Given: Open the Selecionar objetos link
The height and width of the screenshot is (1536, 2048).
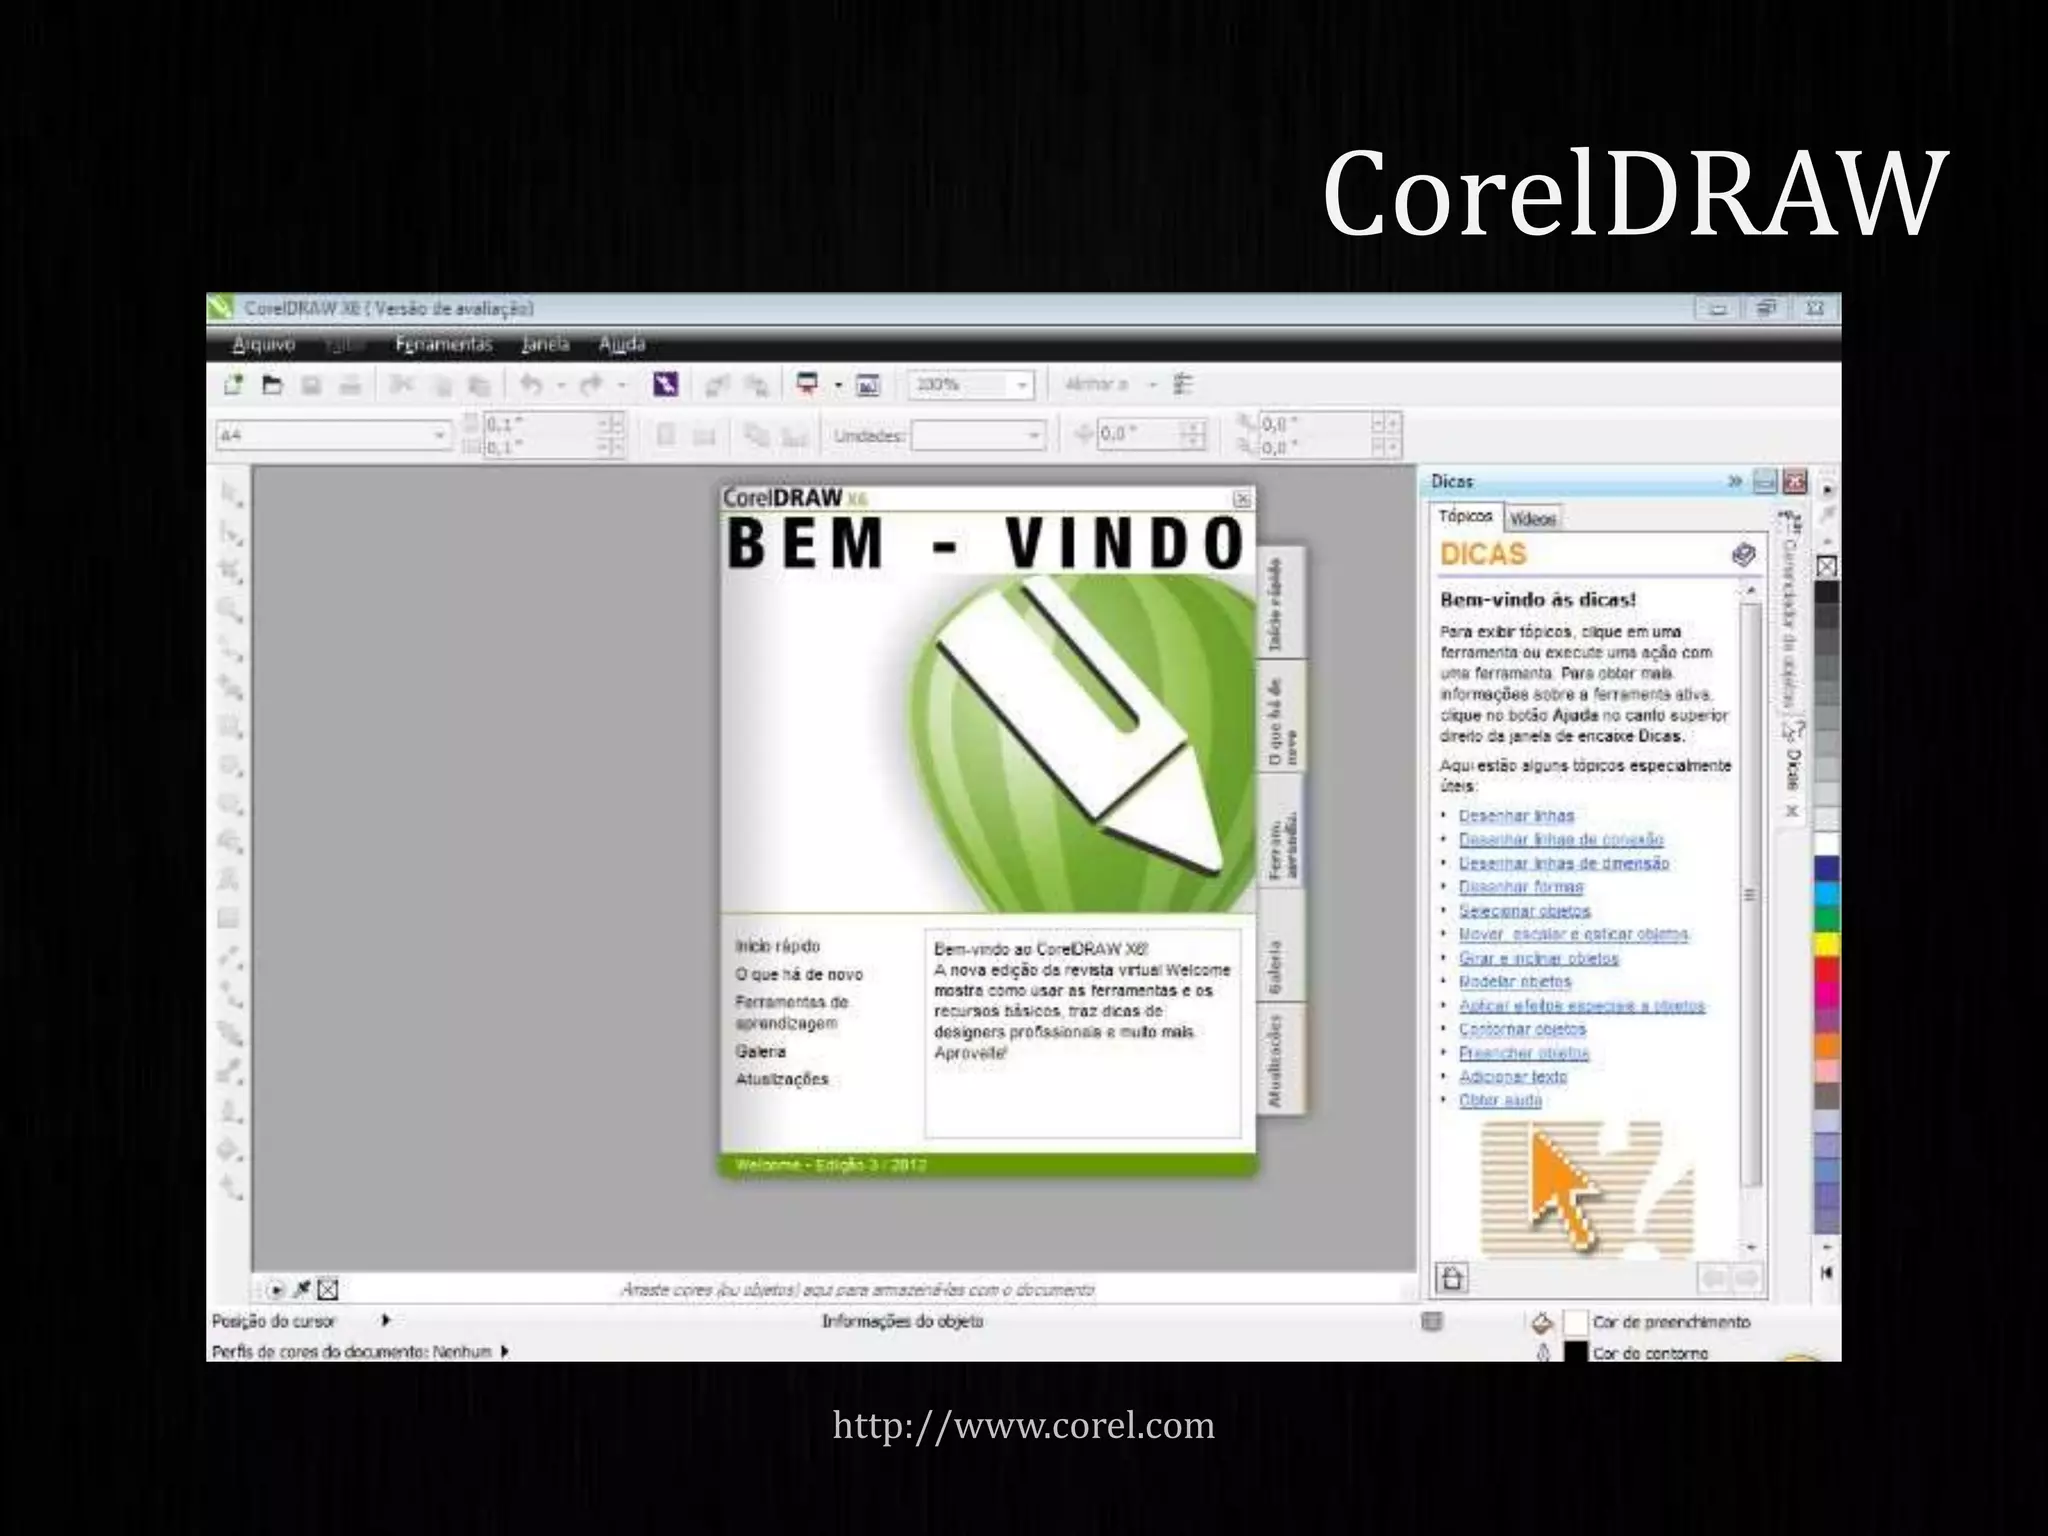Looking at the screenshot, I should [1524, 911].
